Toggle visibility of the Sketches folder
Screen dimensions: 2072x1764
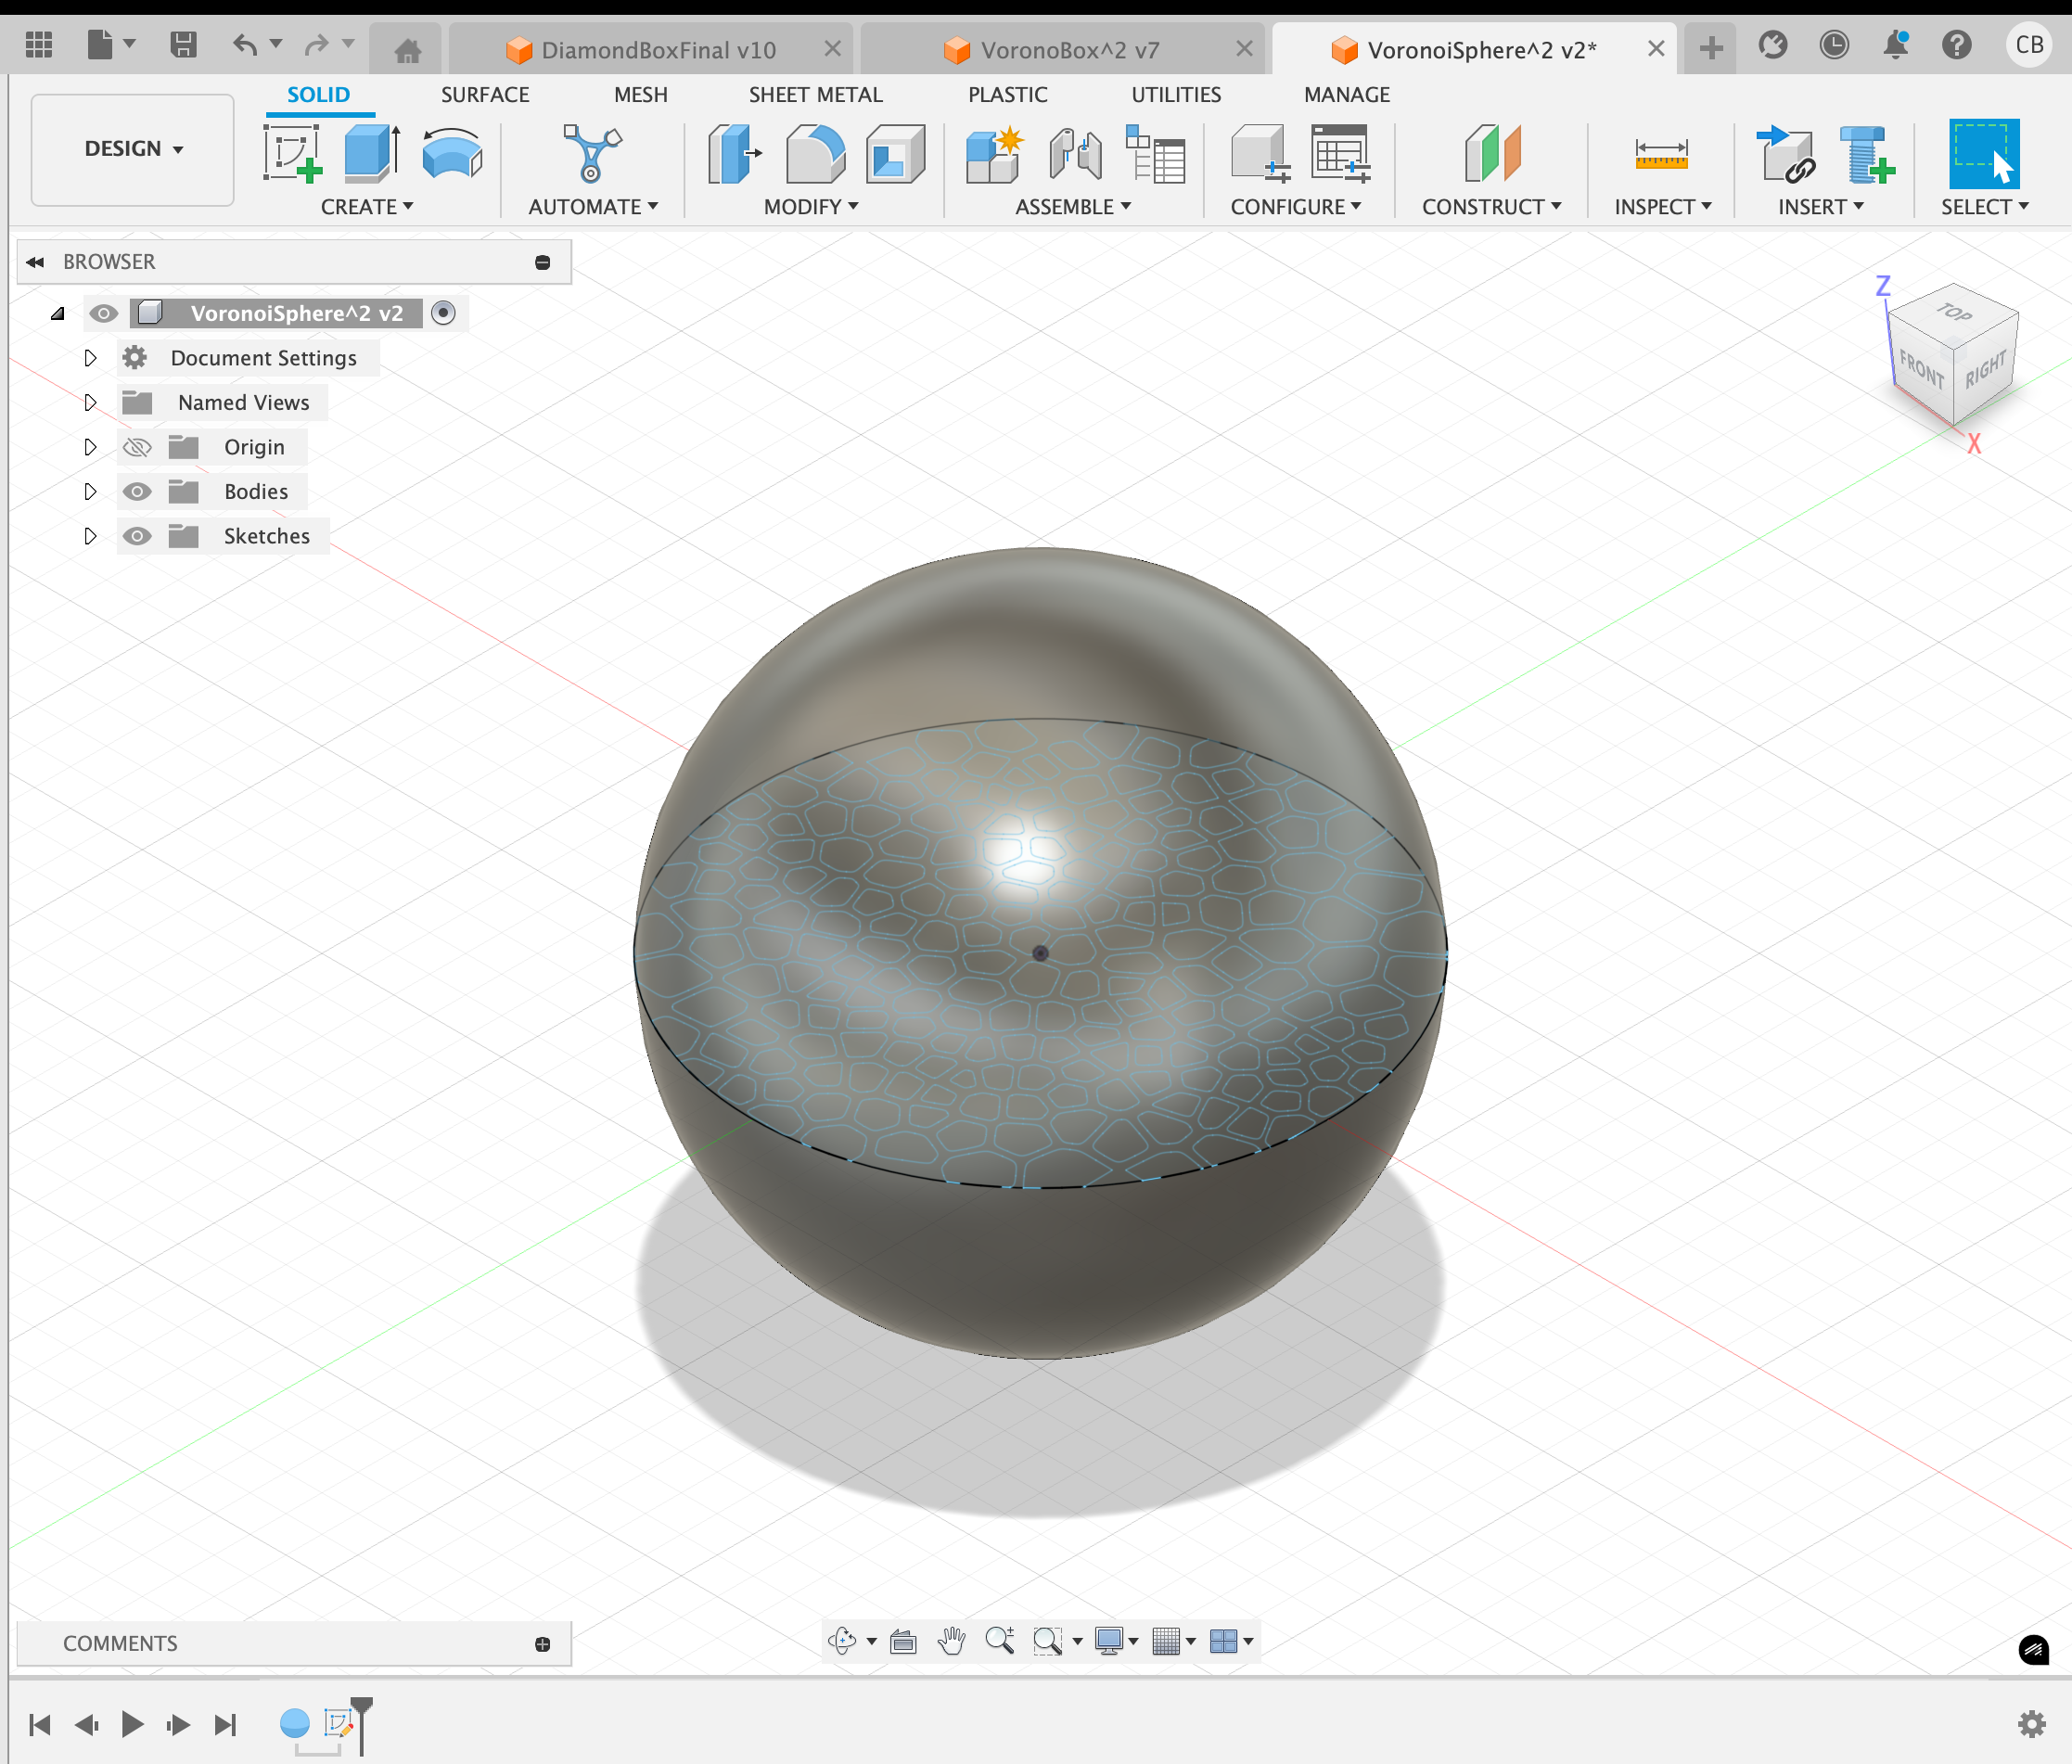tap(137, 536)
